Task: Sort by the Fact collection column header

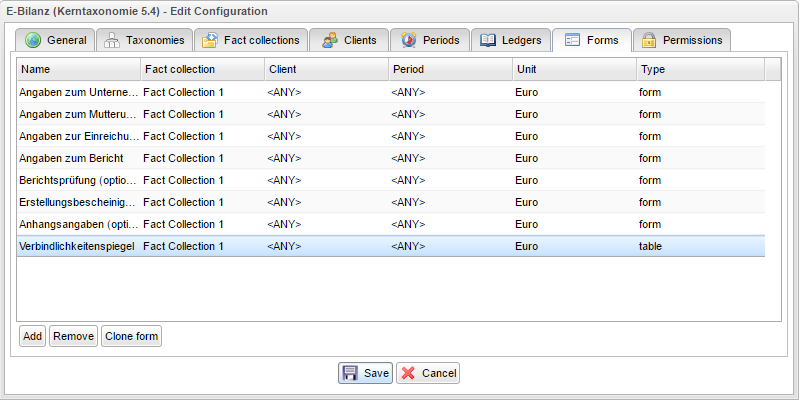Action: [203, 69]
